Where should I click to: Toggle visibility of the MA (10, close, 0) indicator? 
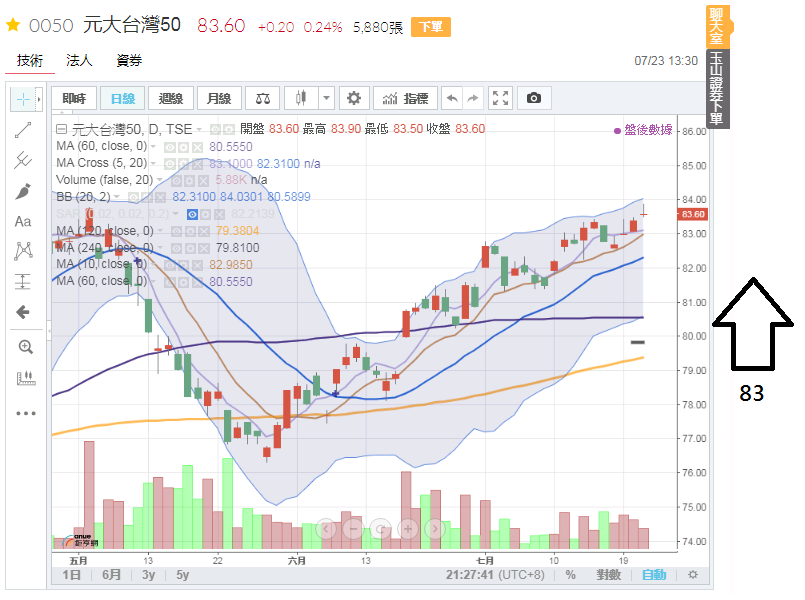[169, 265]
